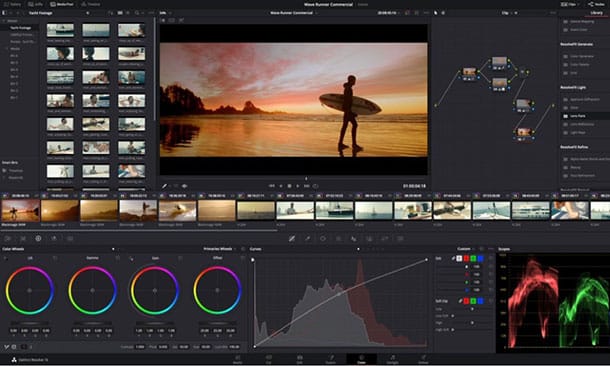This screenshot has width=610, height=366.
Task: Open the viewer zoom percentage dropdown
Action: (x=165, y=13)
